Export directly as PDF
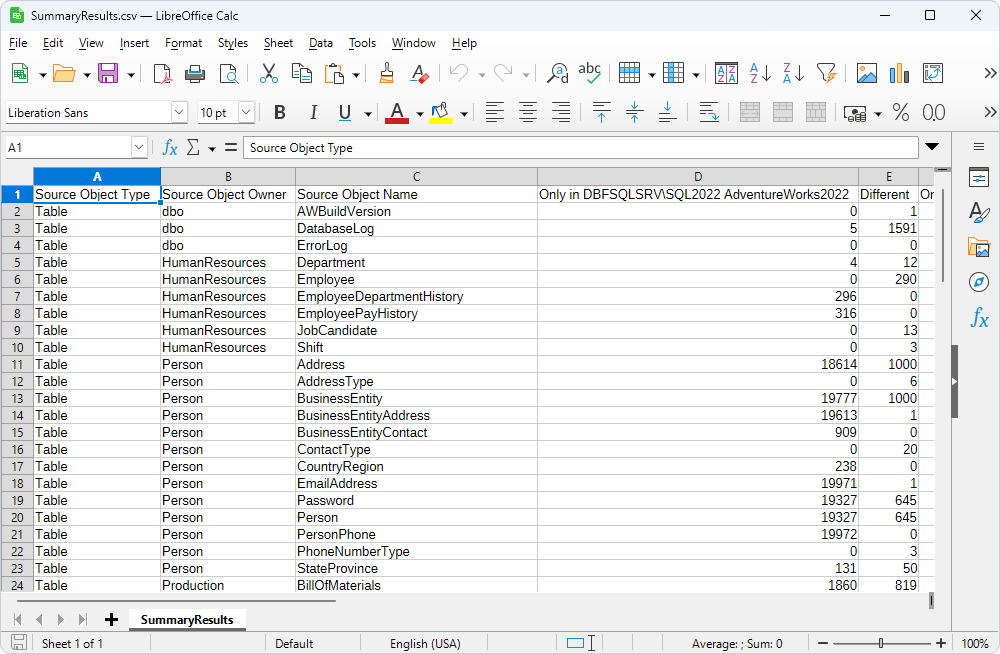This screenshot has width=1000, height=654. click(x=163, y=73)
